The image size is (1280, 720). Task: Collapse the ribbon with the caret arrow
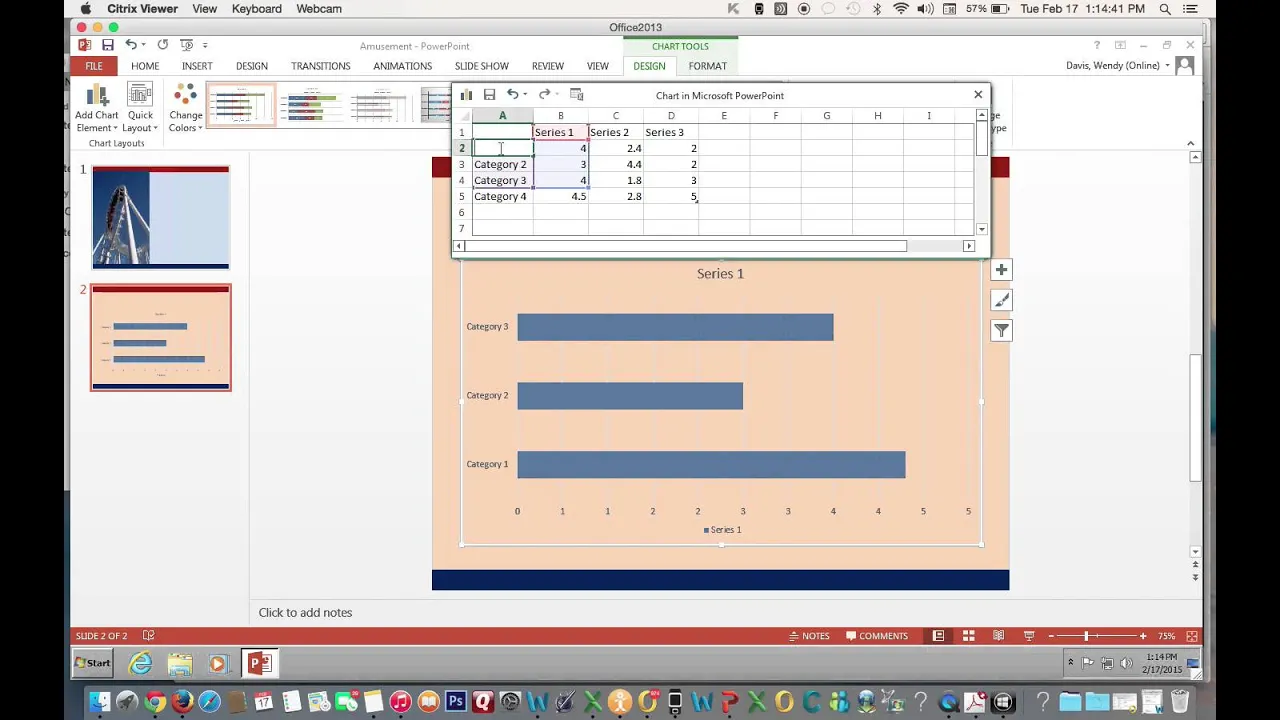1190,143
